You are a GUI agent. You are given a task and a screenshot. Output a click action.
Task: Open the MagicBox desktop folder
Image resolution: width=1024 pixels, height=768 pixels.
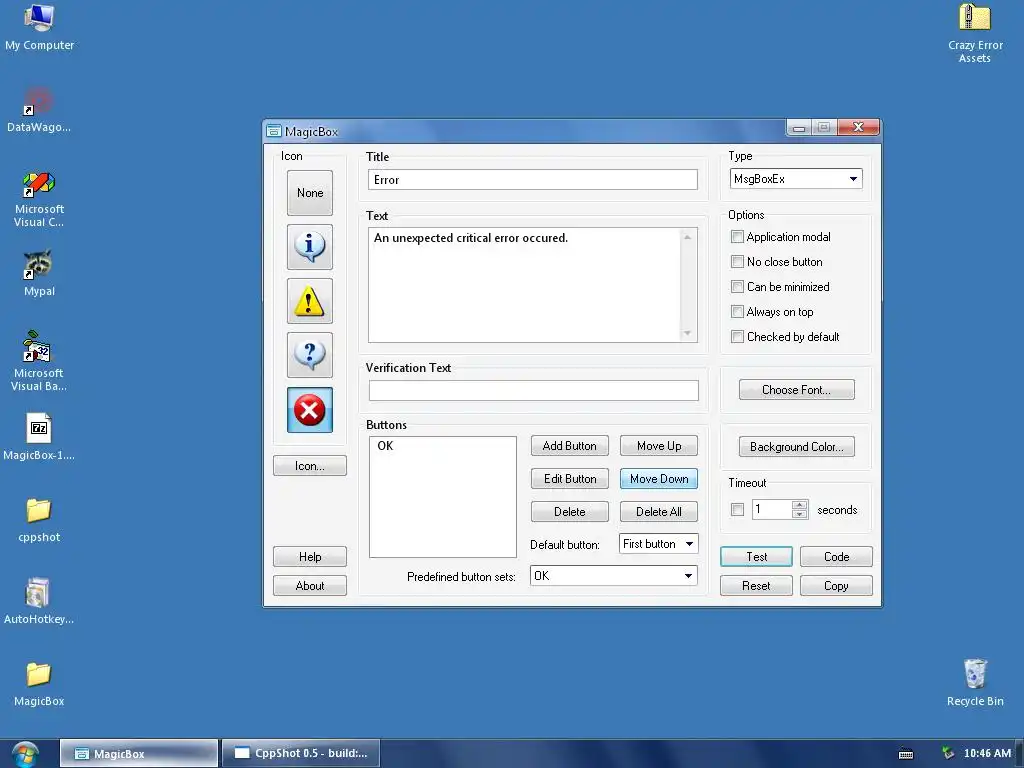point(39,684)
